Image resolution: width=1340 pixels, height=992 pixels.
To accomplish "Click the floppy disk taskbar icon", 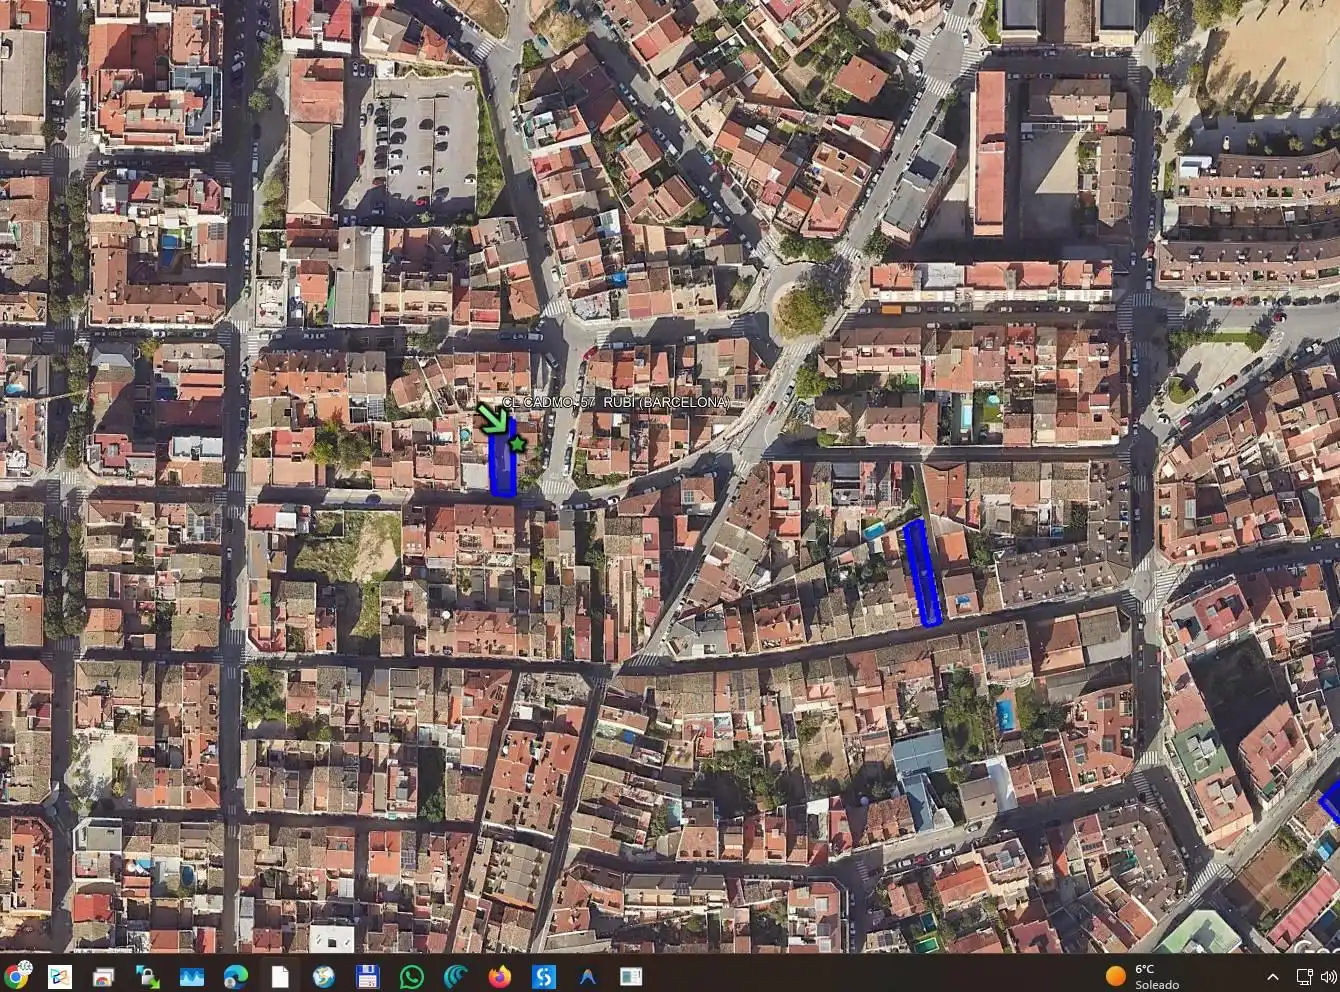I will pyautogui.click(x=367, y=976).
